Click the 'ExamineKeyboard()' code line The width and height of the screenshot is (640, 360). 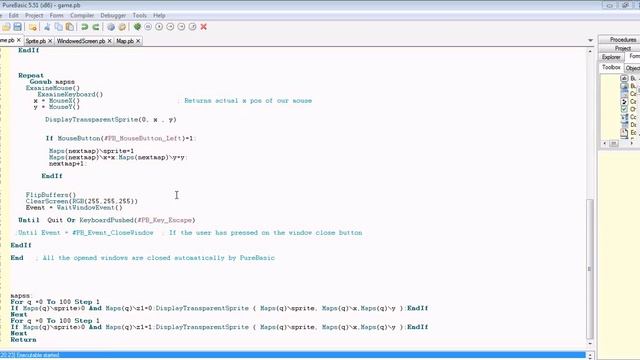(x=70, y=94)
